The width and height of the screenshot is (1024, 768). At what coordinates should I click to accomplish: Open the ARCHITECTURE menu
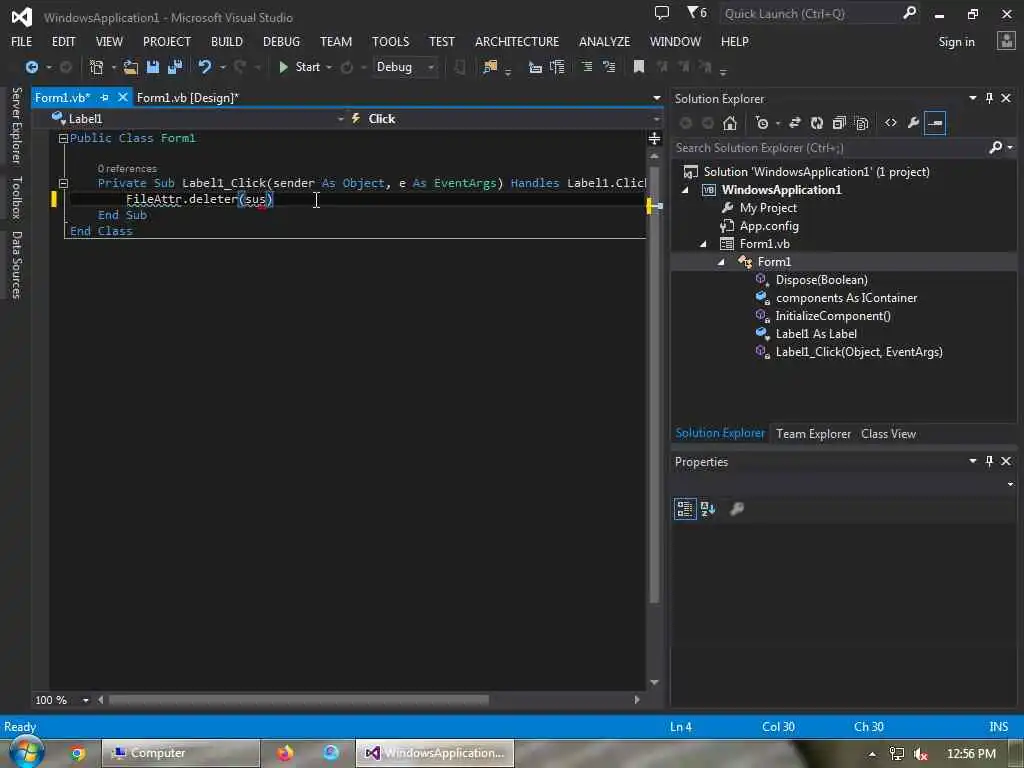click(517, 41)
